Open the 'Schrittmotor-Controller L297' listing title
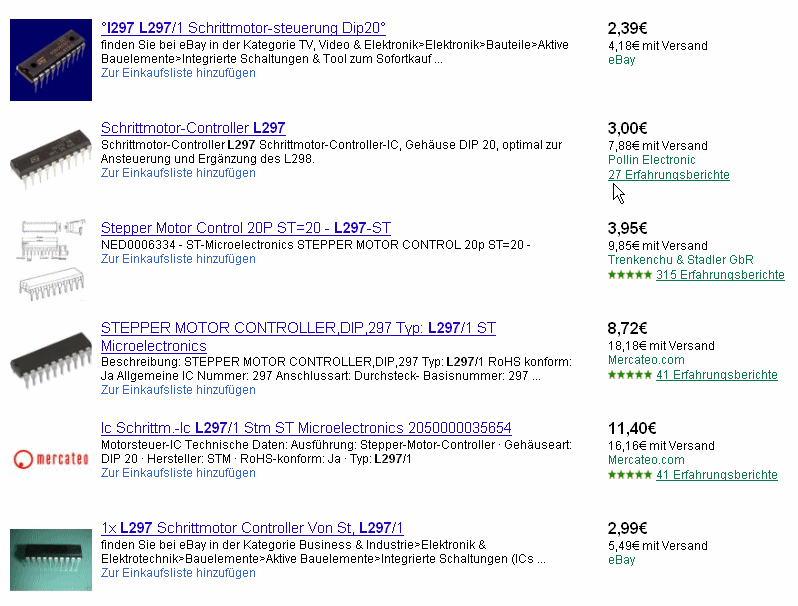Viewport: 798px width, 606px height. tap(193, 128)
